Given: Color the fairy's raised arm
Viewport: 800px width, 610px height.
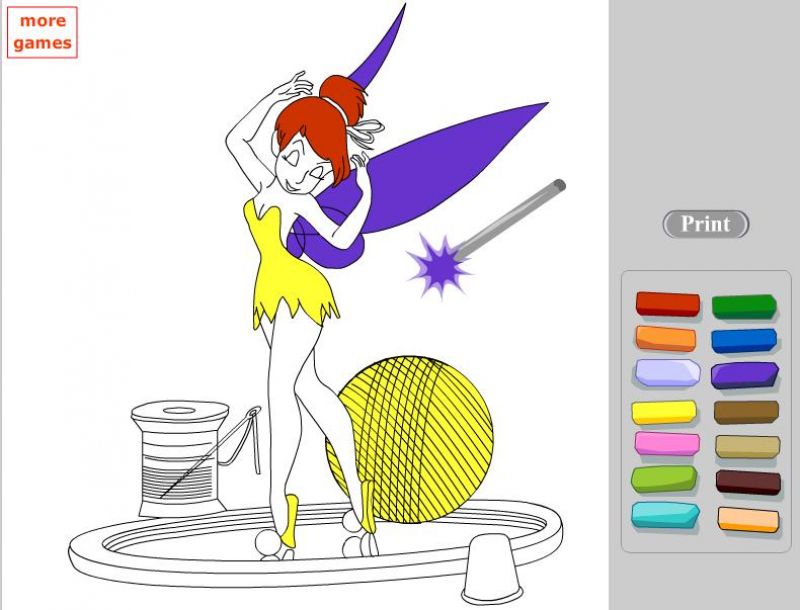Looking at the screenshot, I should 250,138.
